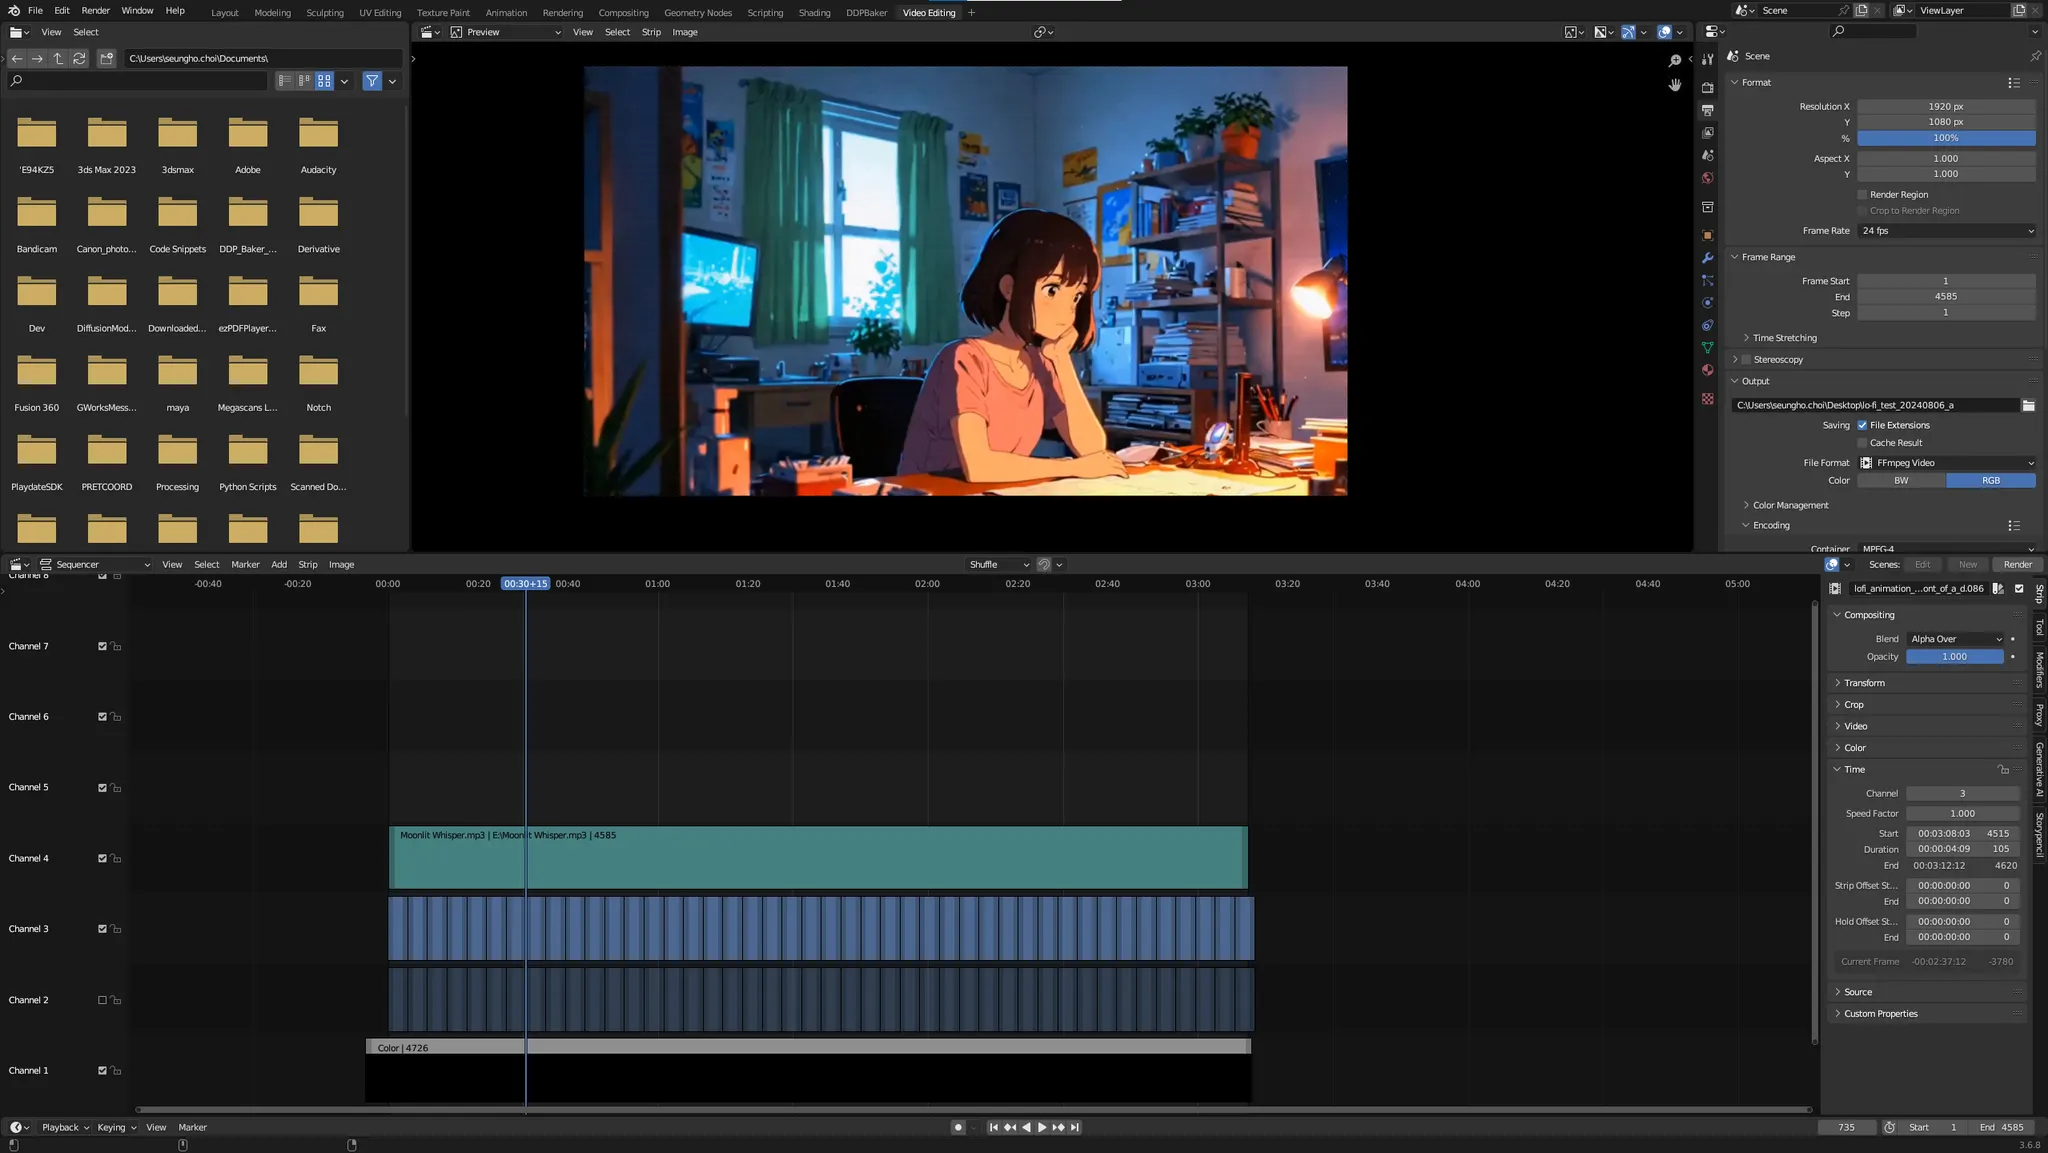
Task: Click the file browser refresh icon
Action: [x=79, y=58]
